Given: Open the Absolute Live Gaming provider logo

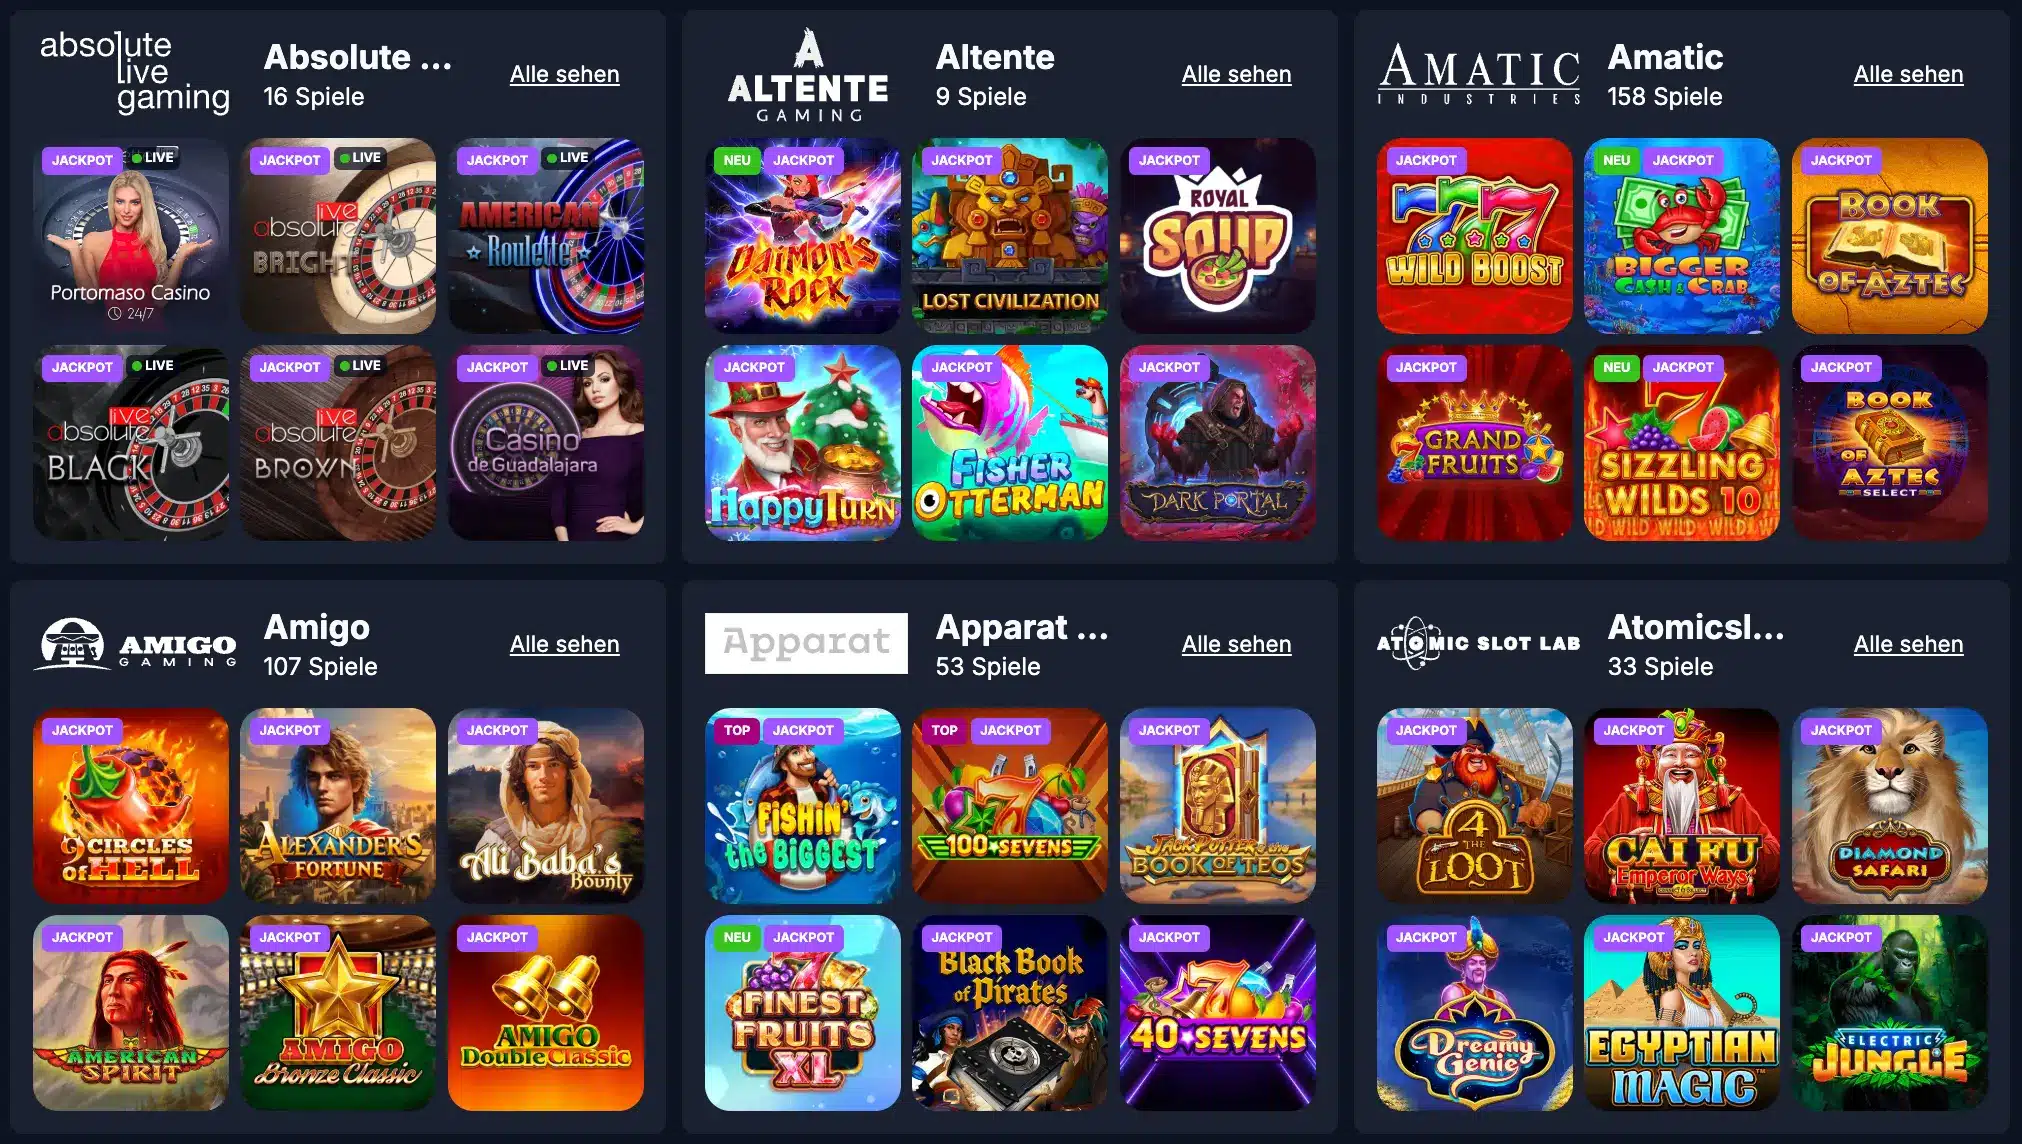Looking at the screenshot, I should pos(135,73).
